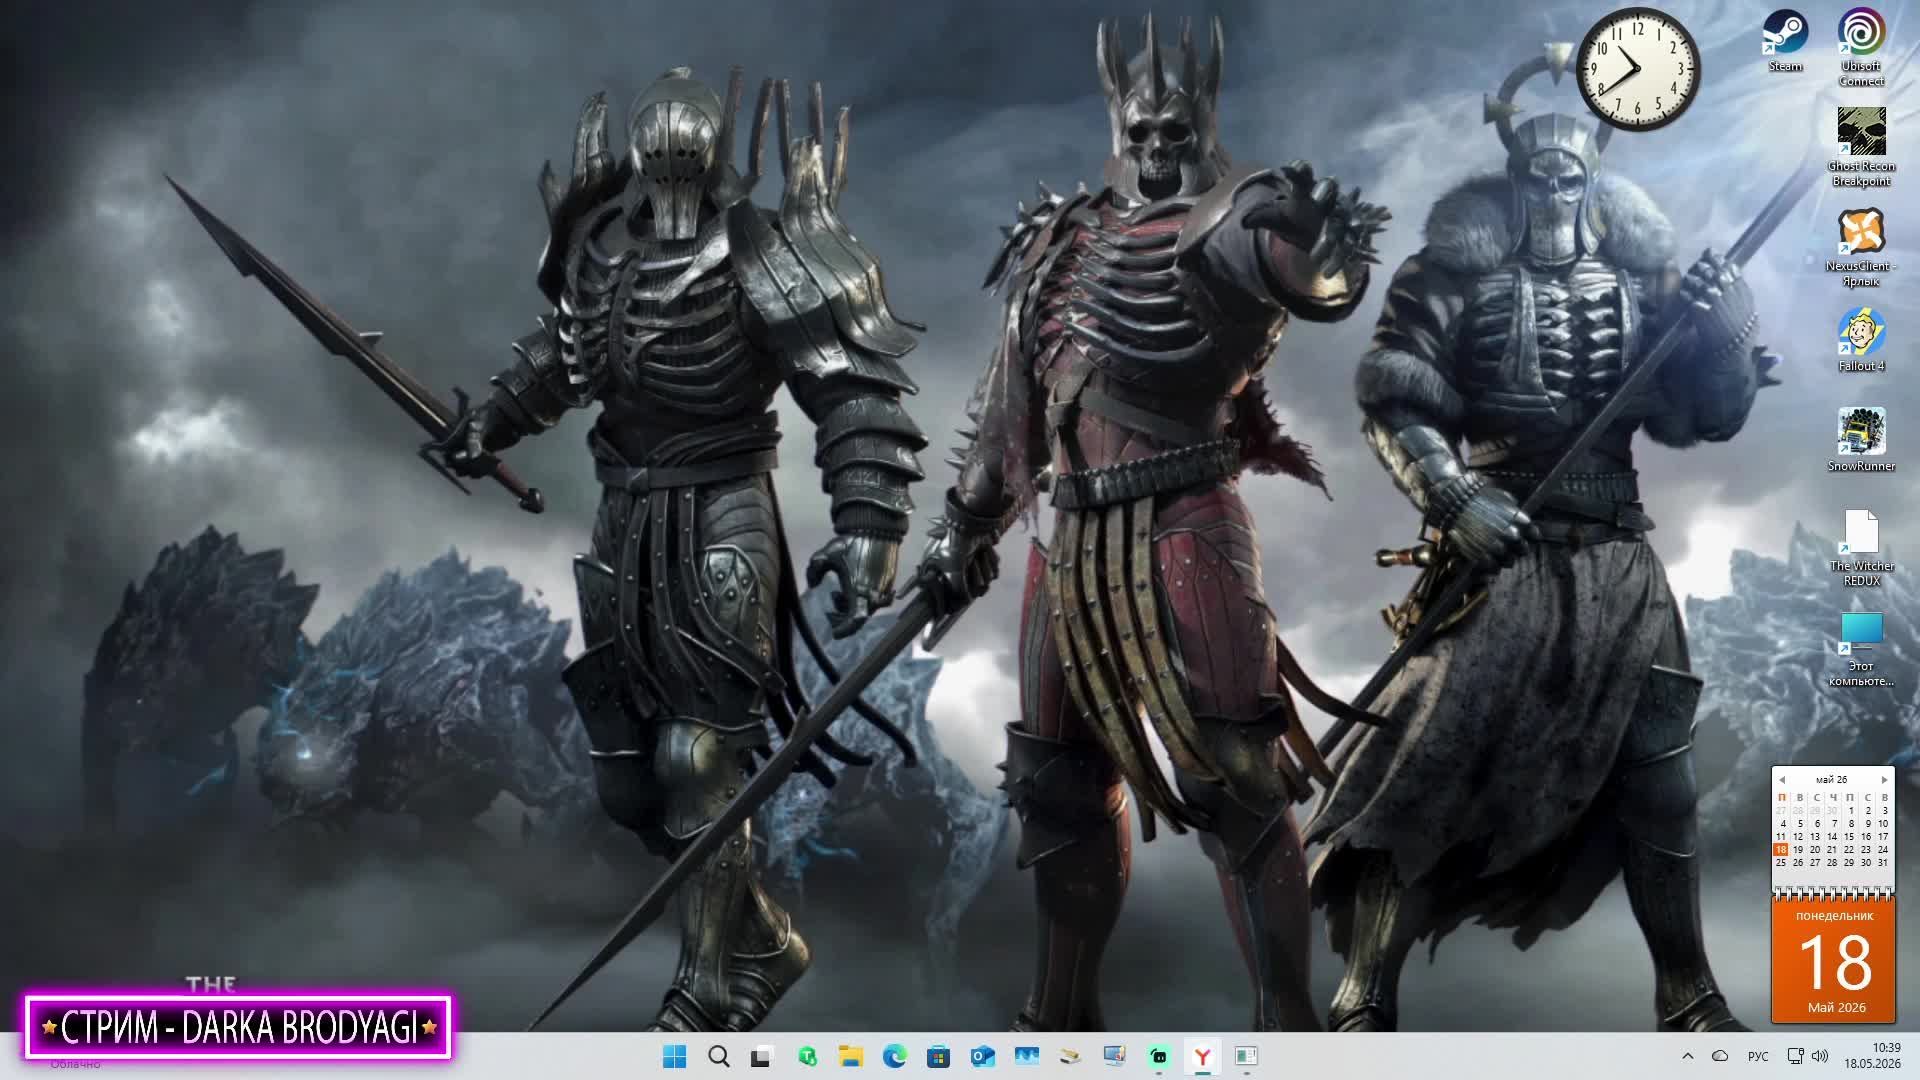Select the 'Этот компьютер' desktop icon
The image size is (1920, 1080).
(x=1861, y=647)
